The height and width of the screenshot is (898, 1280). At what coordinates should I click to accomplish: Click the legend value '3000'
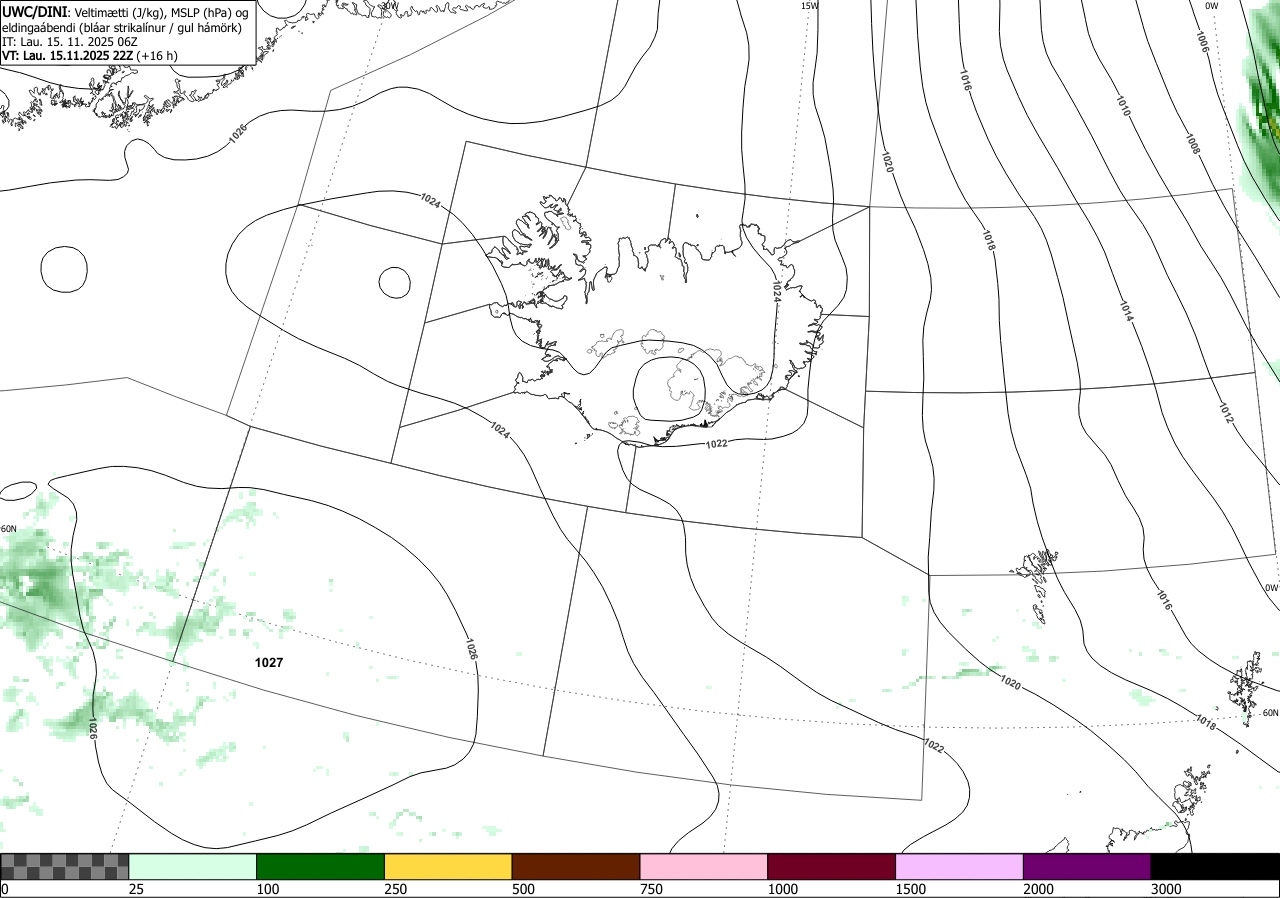coord(1166,889)
